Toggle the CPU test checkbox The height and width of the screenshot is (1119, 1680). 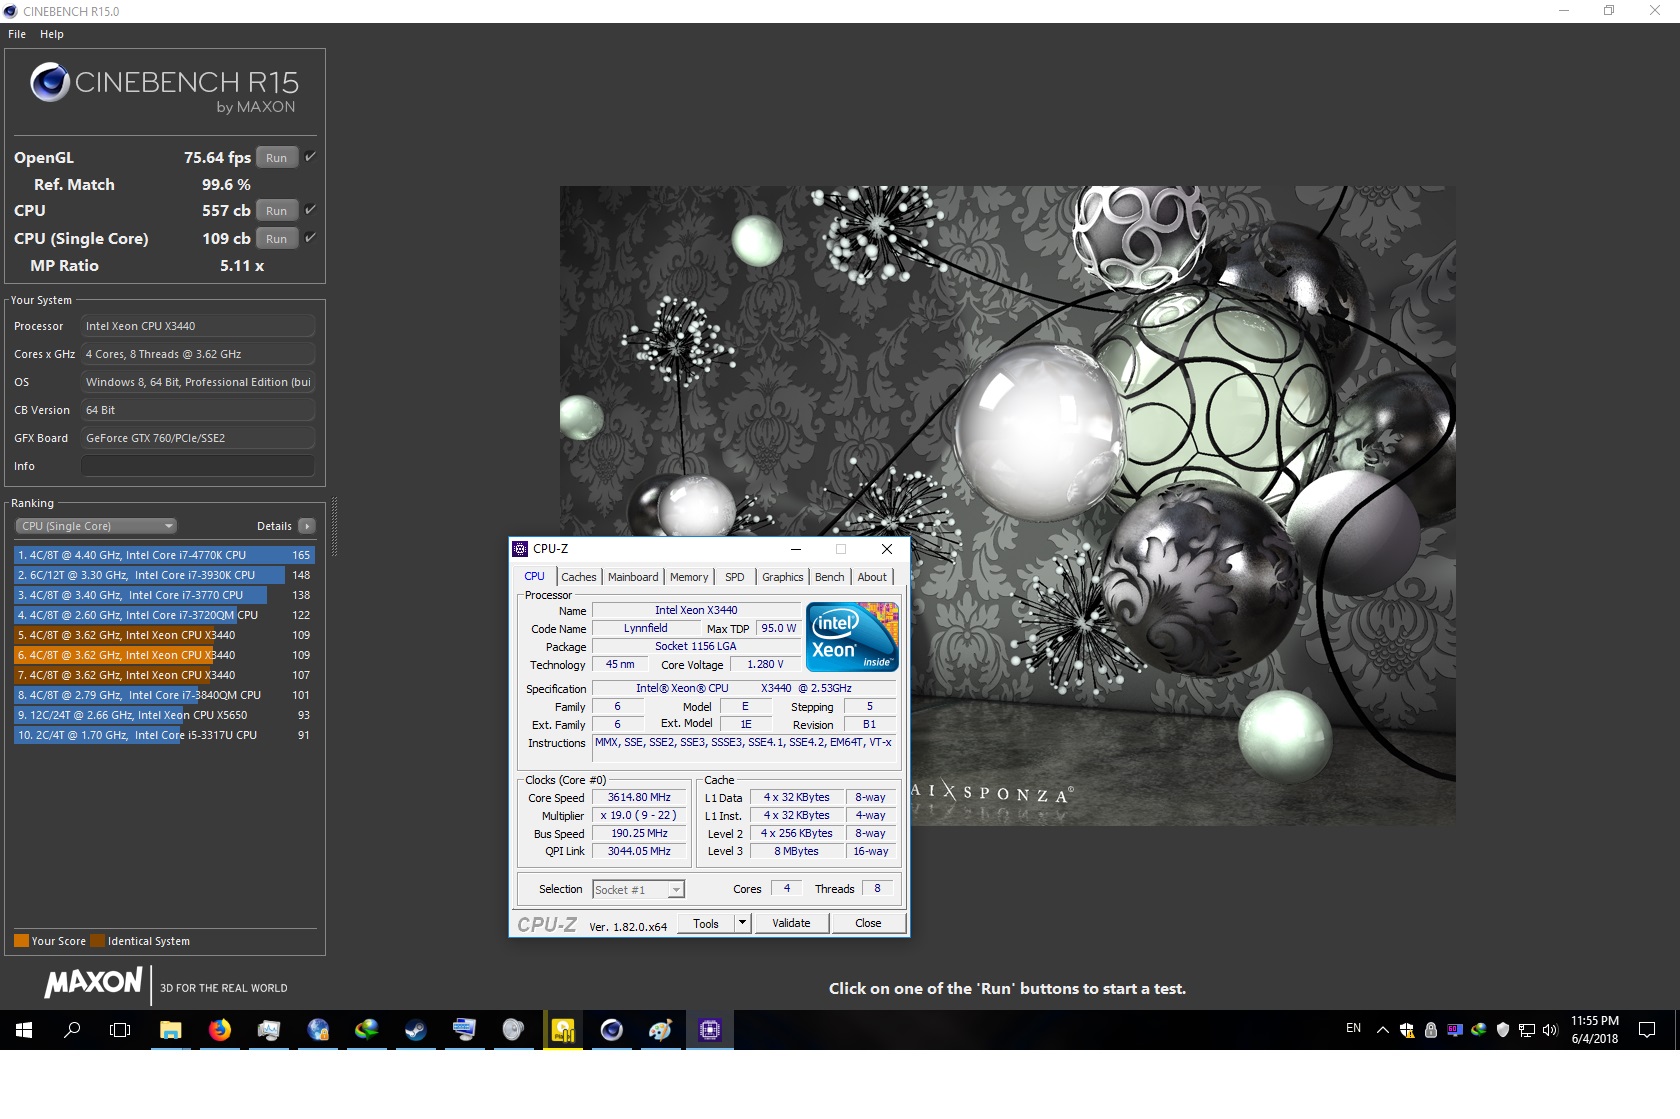click(x=311, y=210)
